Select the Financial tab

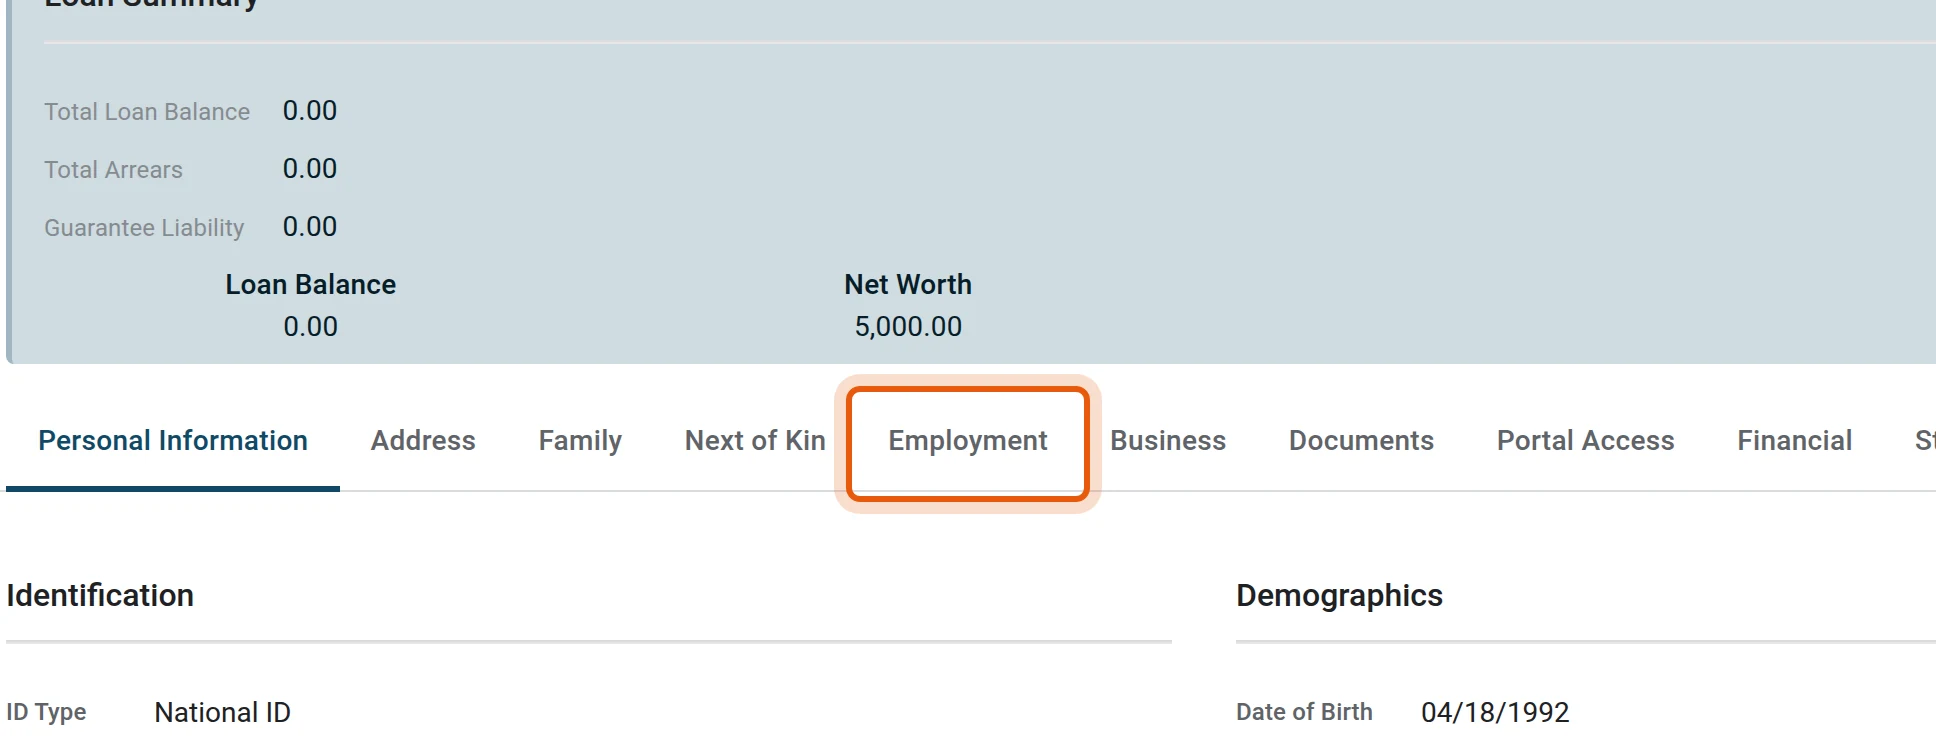(1794, 441)
